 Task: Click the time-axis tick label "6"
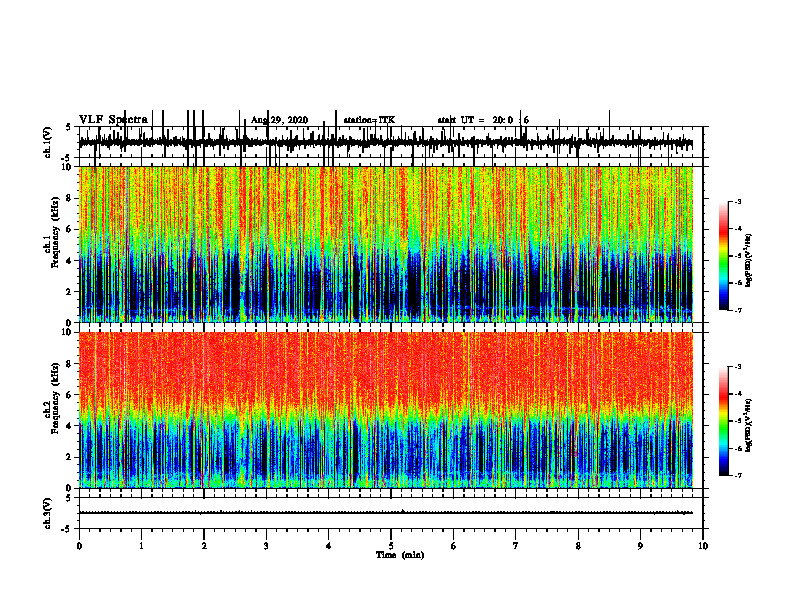point(453,546)
